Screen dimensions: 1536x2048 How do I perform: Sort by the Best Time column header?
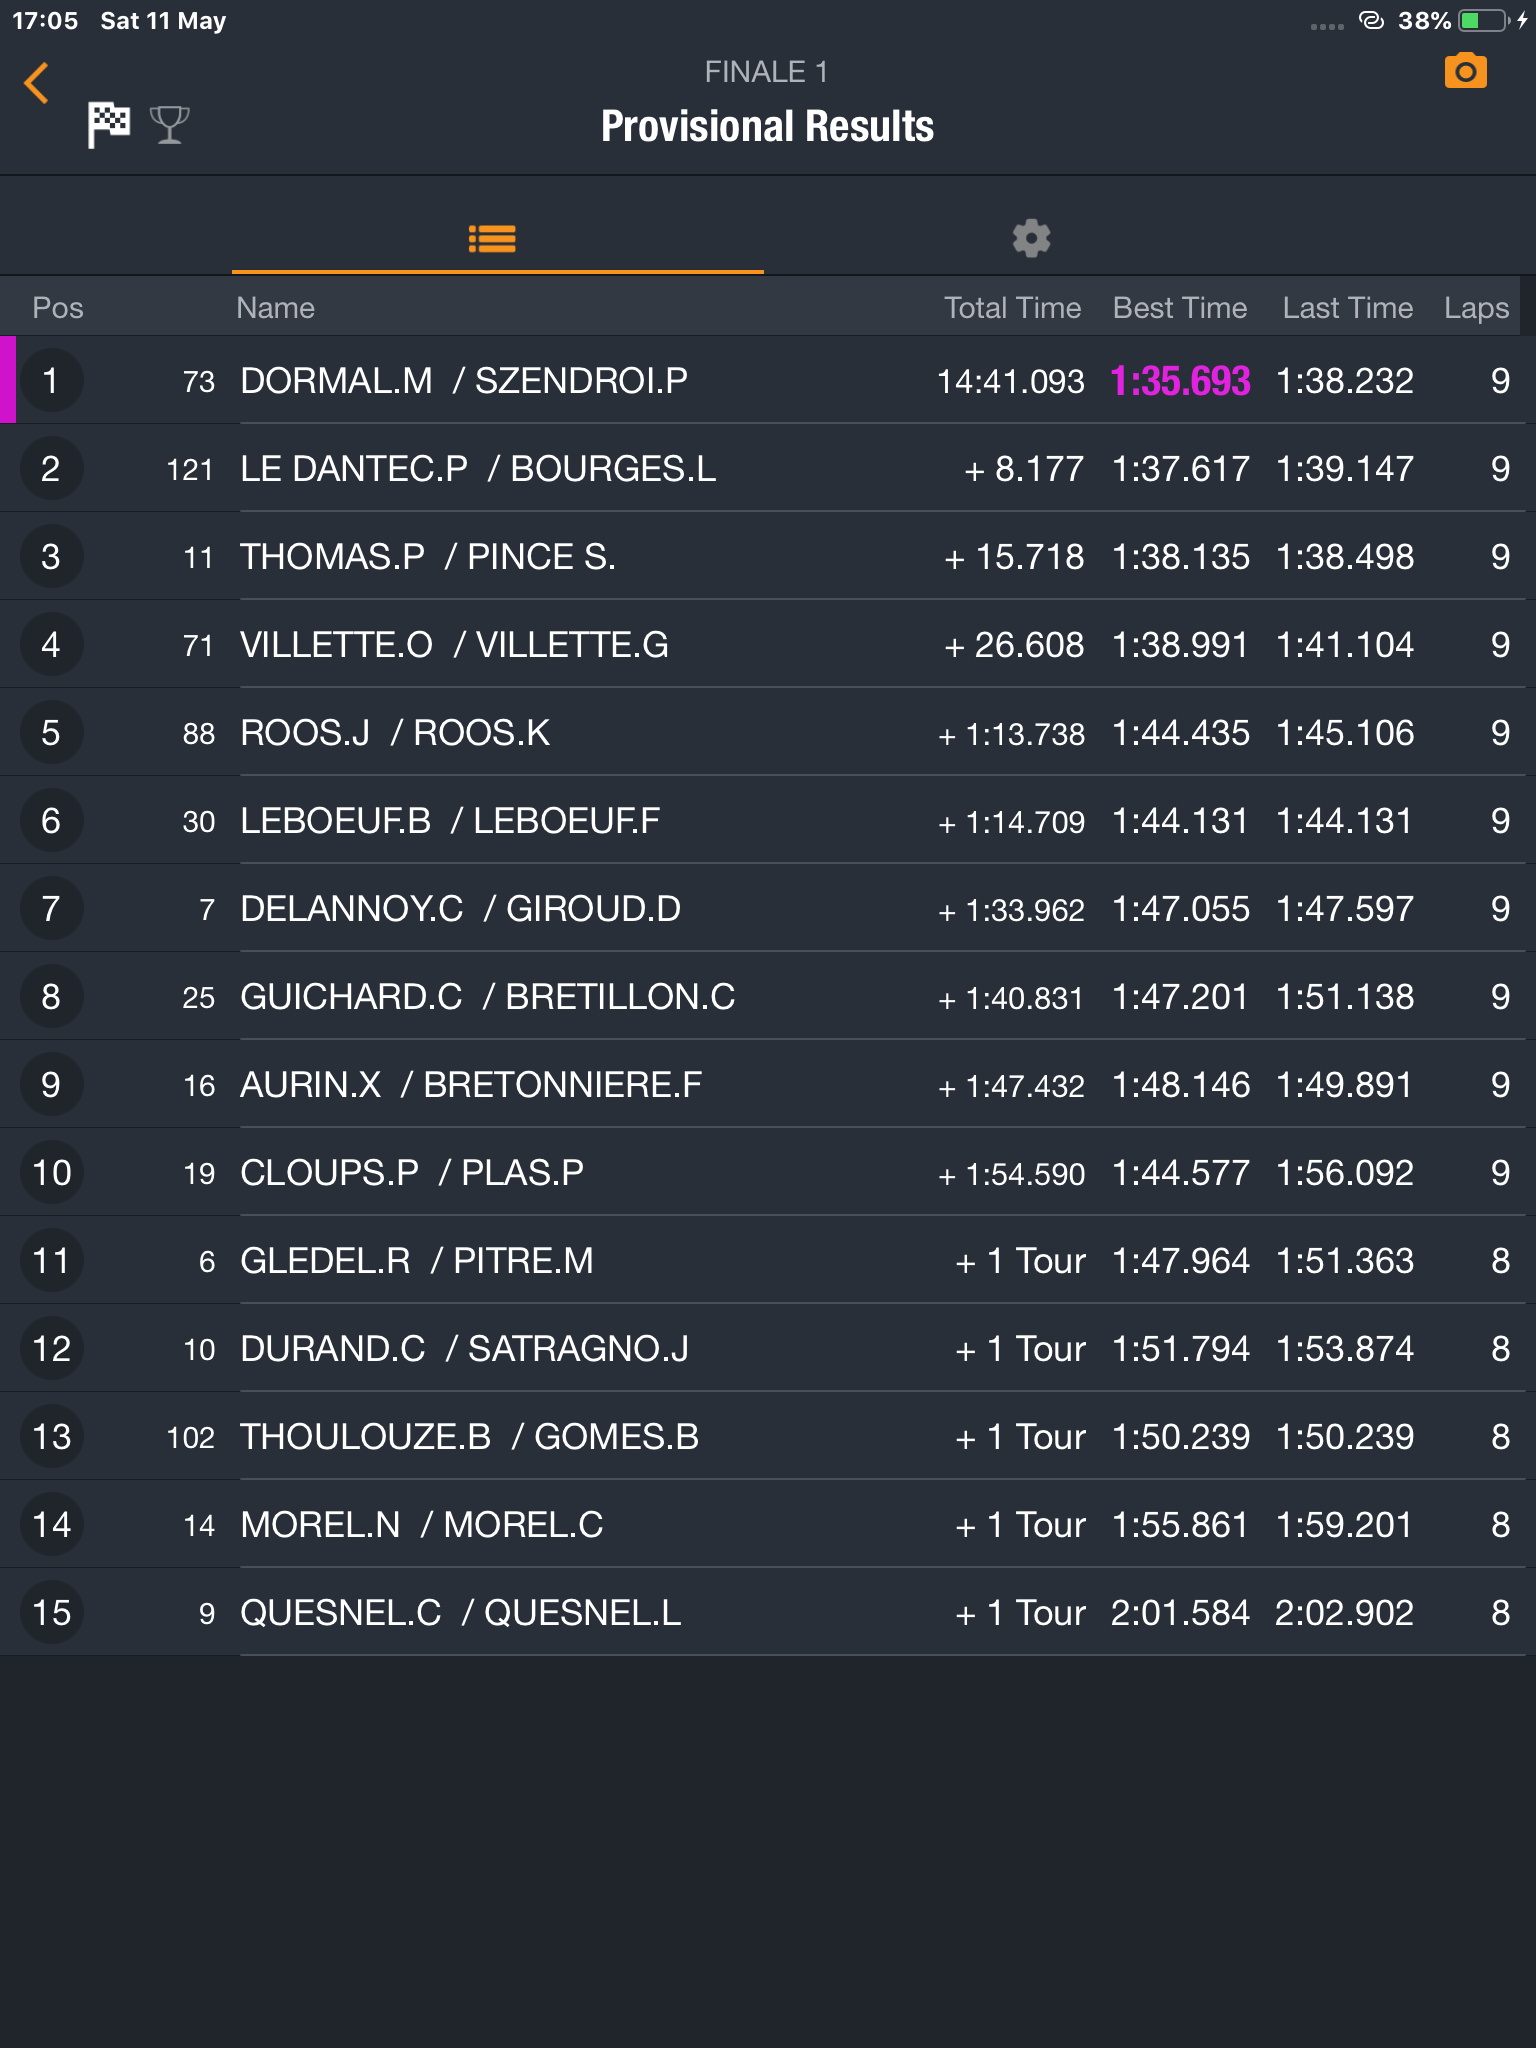[x=1180, y=308]
